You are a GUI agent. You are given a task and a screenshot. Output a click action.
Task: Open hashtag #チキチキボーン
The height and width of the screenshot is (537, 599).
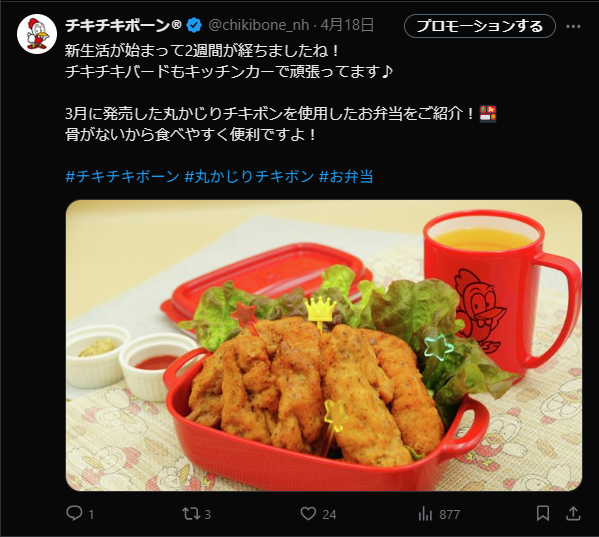click(x=122, y=176)
